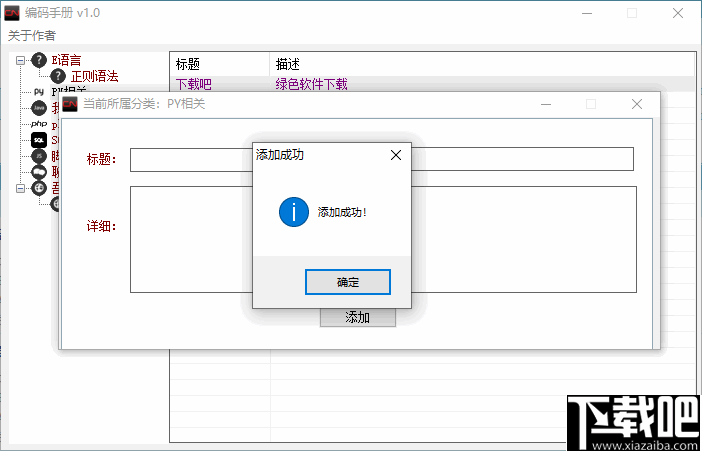Click the 确定 button in the dialog
The image size is (702, 451).
tap(347, 282)
